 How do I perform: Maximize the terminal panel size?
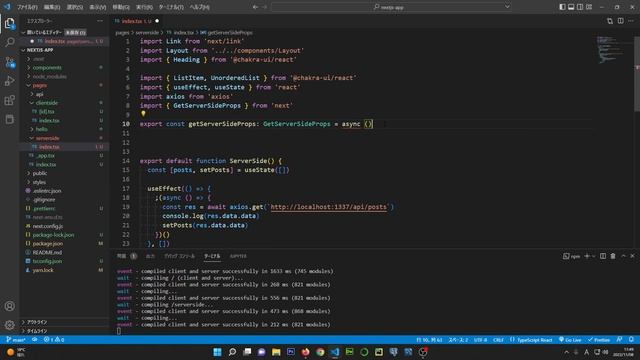(x=623, y=256)
